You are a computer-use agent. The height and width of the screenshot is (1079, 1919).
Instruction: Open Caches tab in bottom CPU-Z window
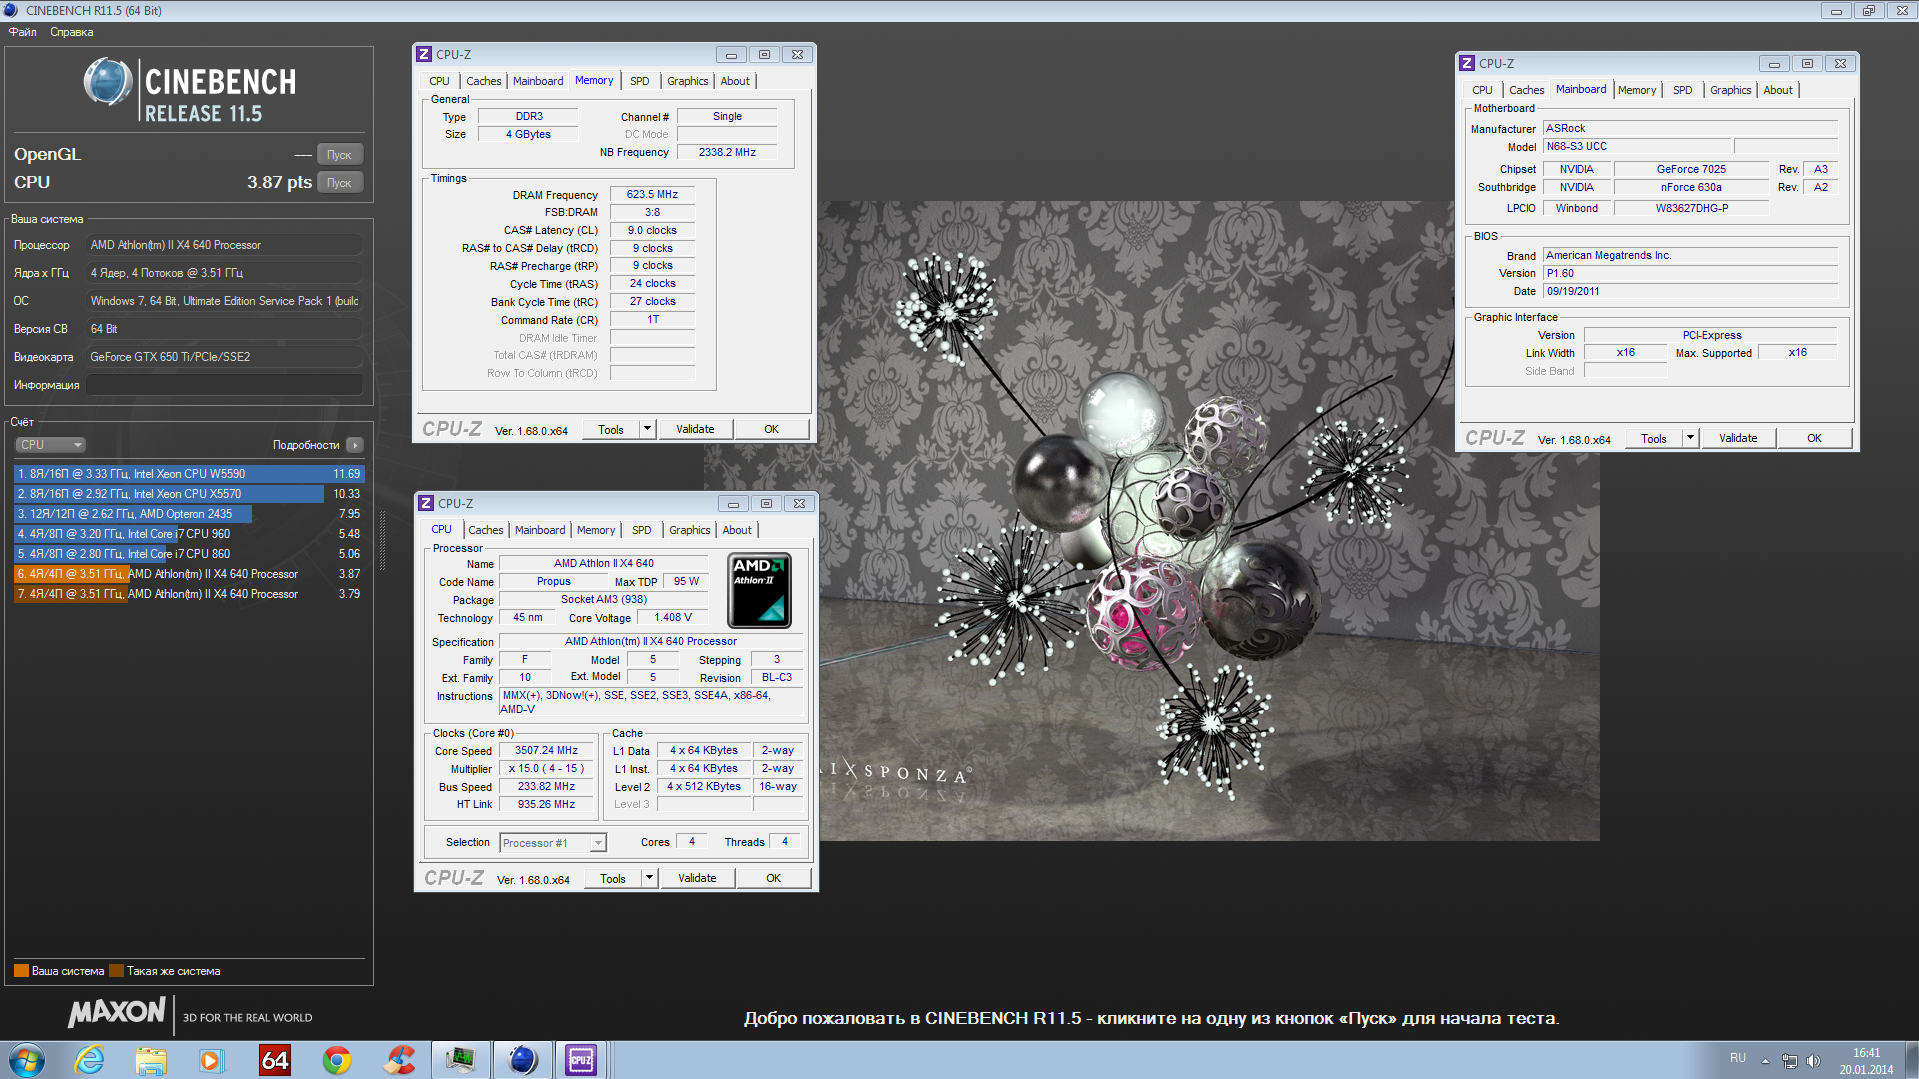tap(486, 530)
